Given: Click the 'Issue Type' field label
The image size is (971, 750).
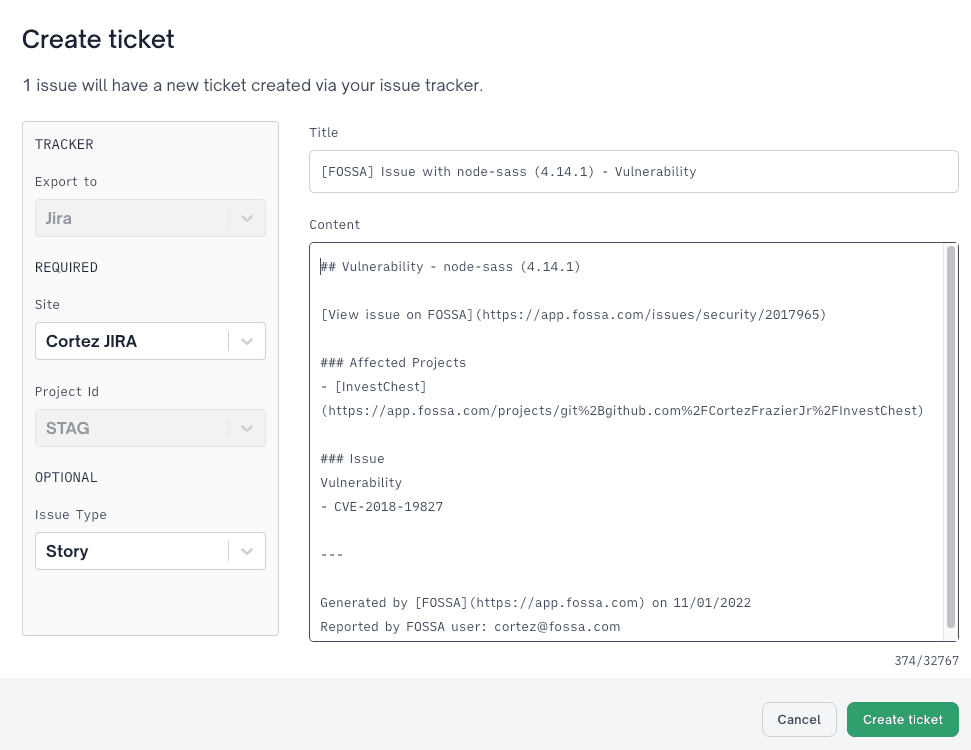Looking at the screenshot, I should 71,515.
